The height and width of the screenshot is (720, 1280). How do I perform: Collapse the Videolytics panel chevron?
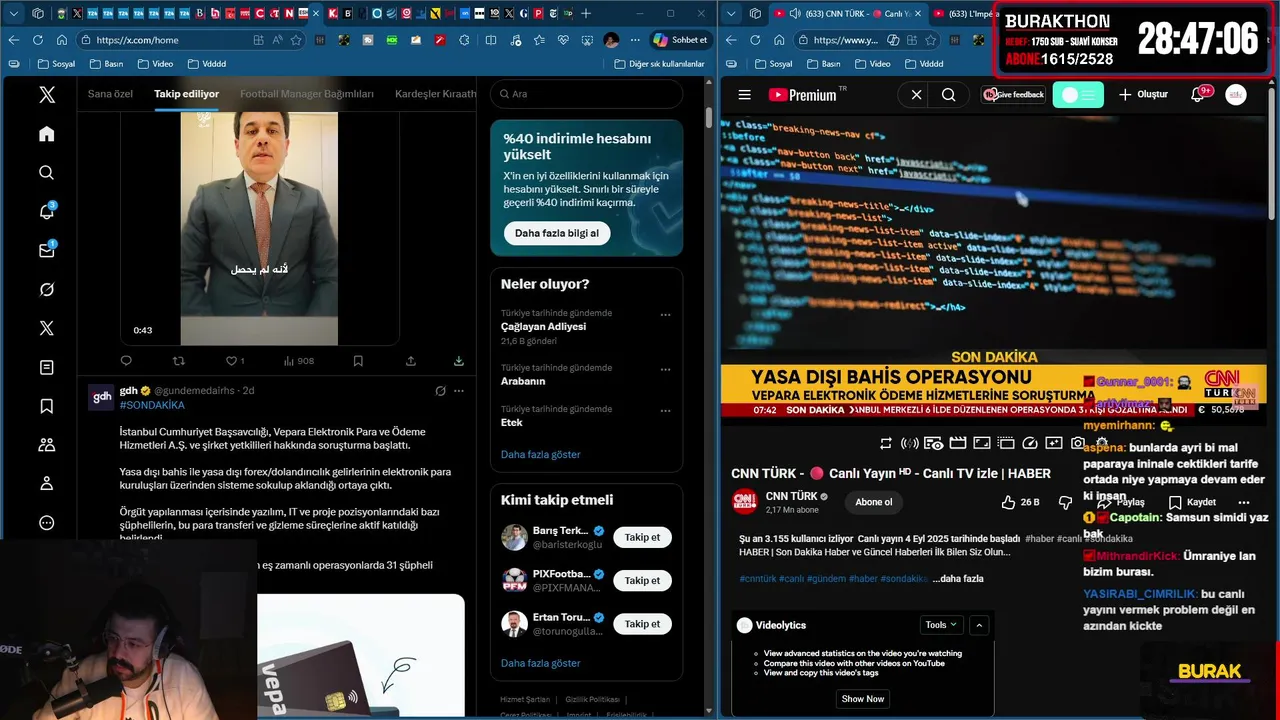click(979, 625)
